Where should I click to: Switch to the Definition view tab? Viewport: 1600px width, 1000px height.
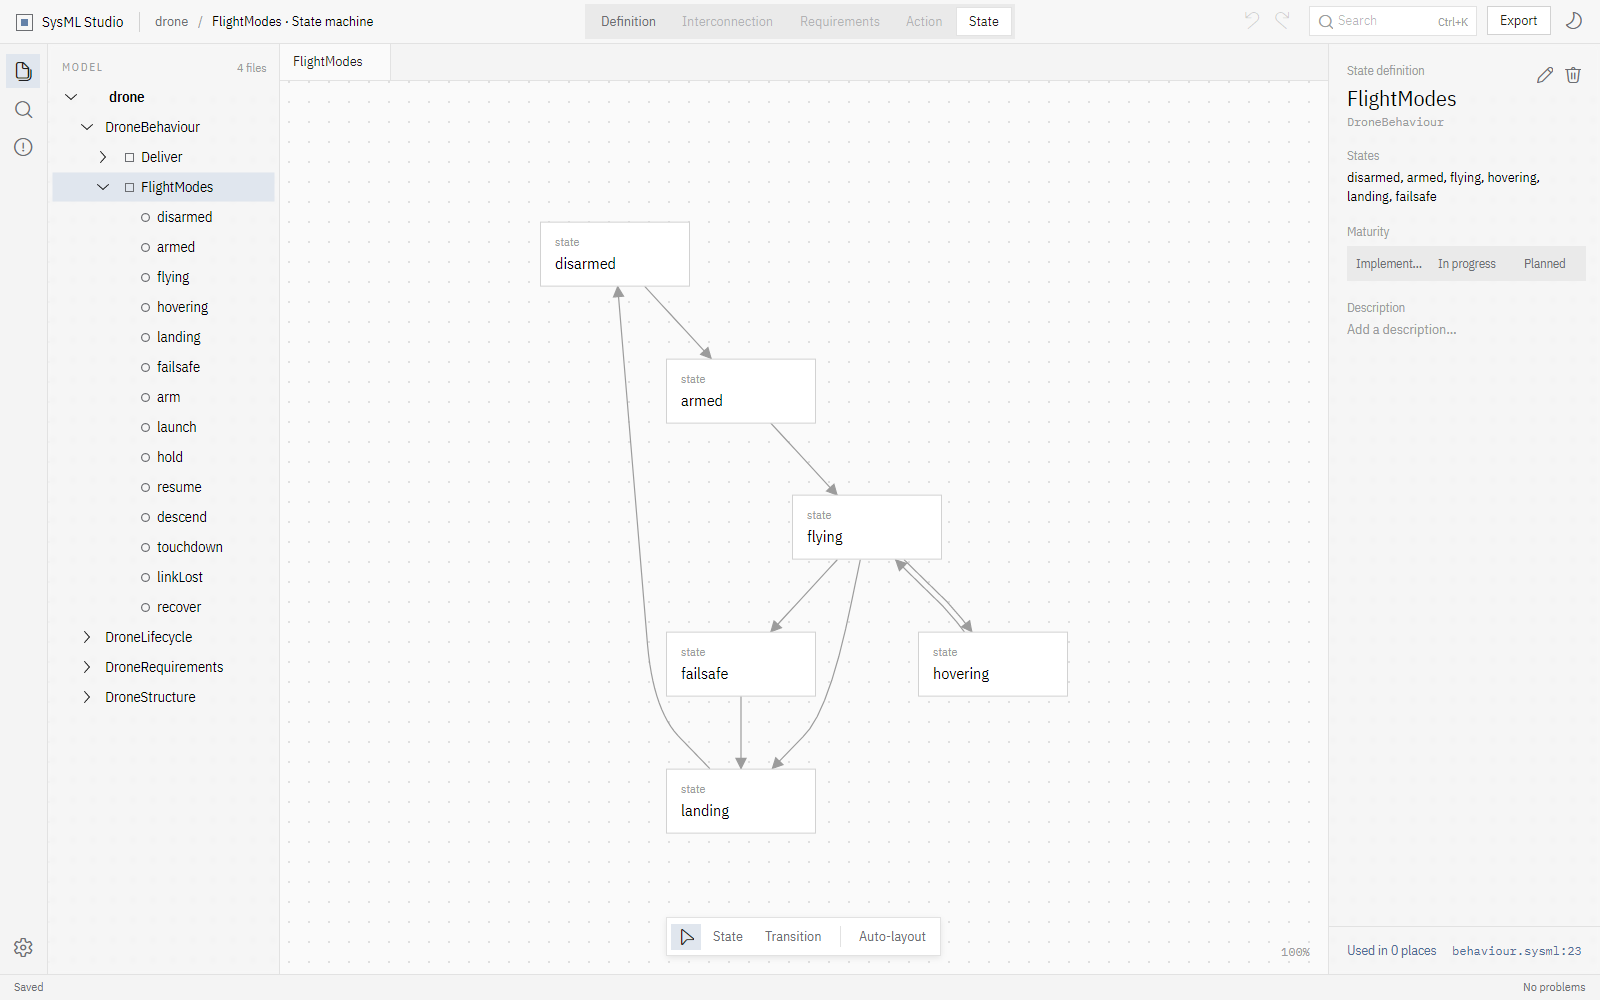coord(628,21)
